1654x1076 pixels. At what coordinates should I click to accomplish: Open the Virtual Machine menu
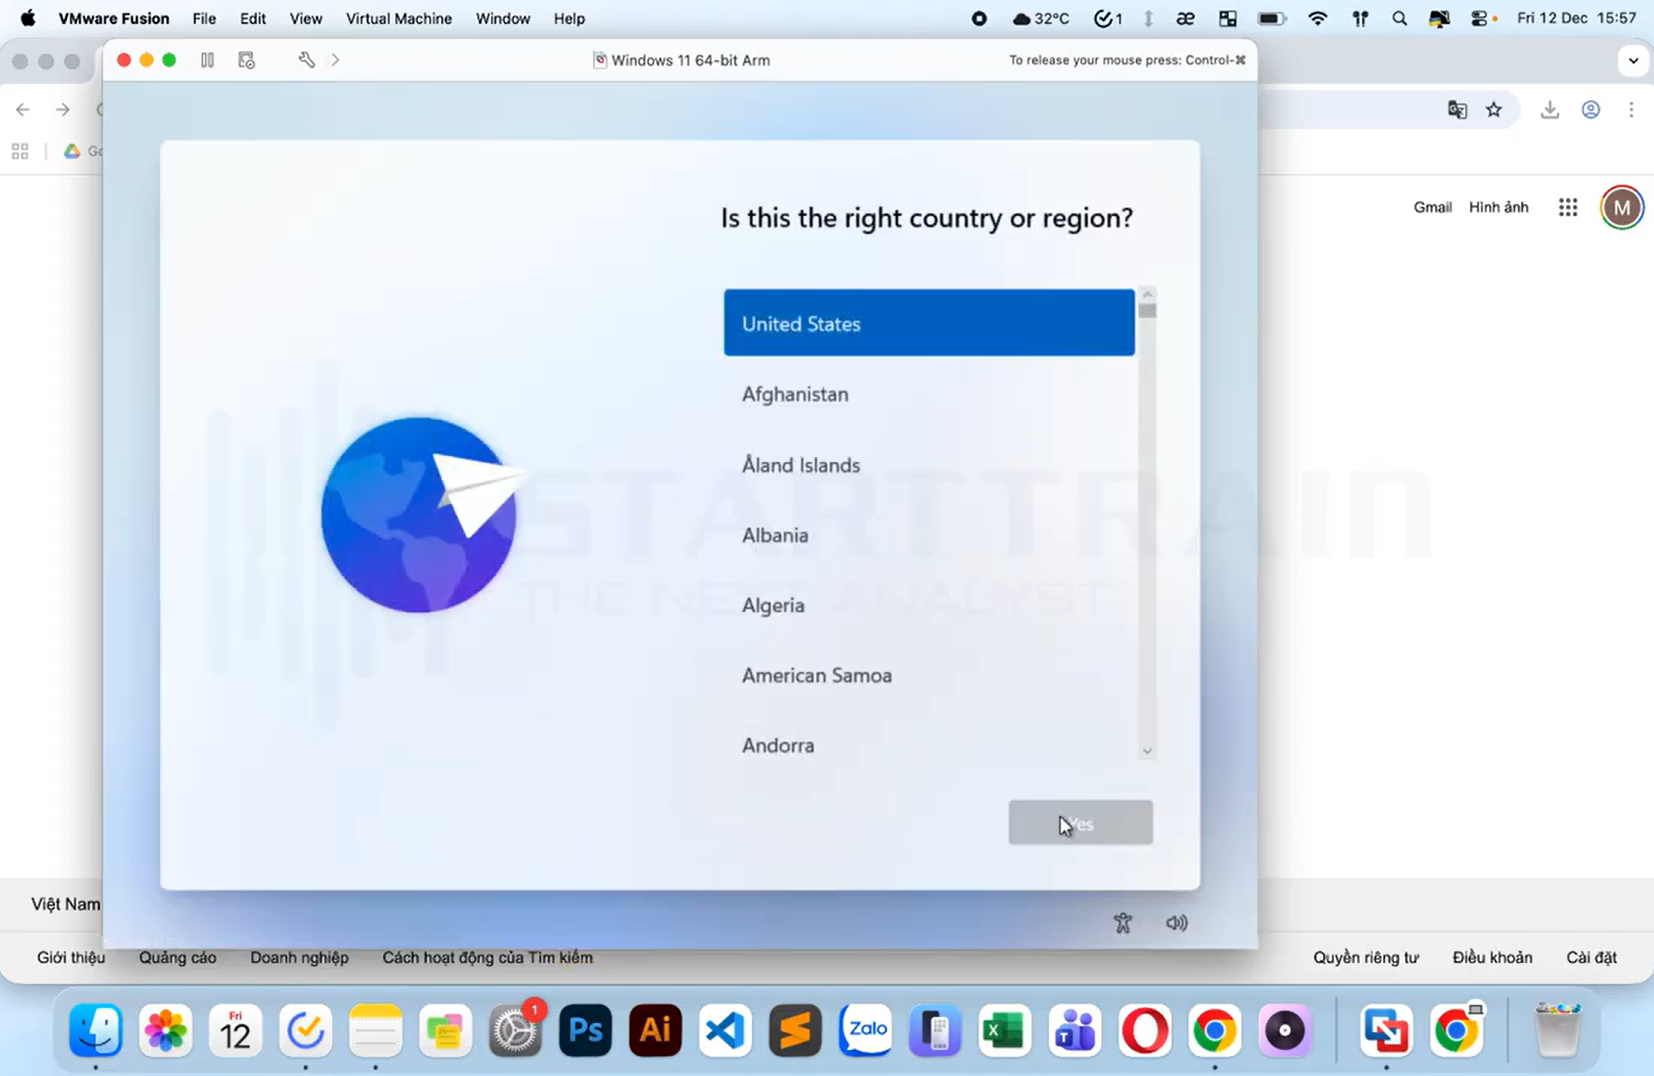(x=397, y=18)
